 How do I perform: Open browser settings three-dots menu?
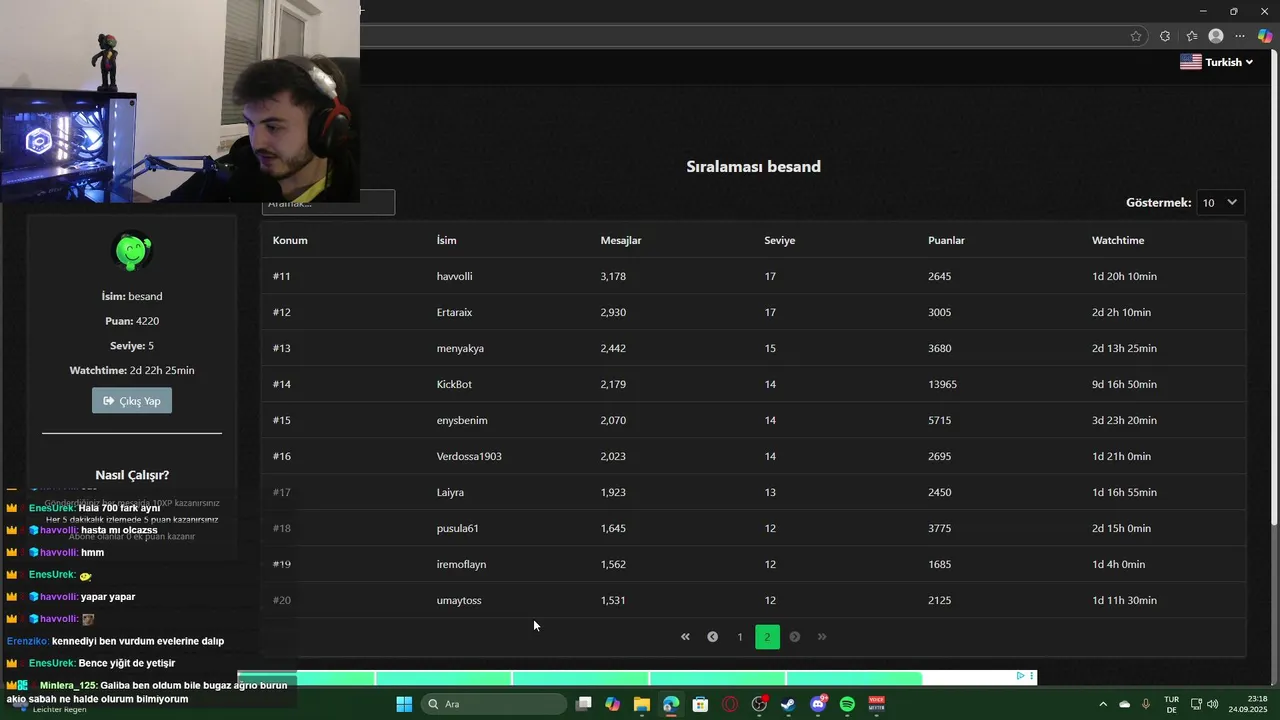tap(1241, 36)
